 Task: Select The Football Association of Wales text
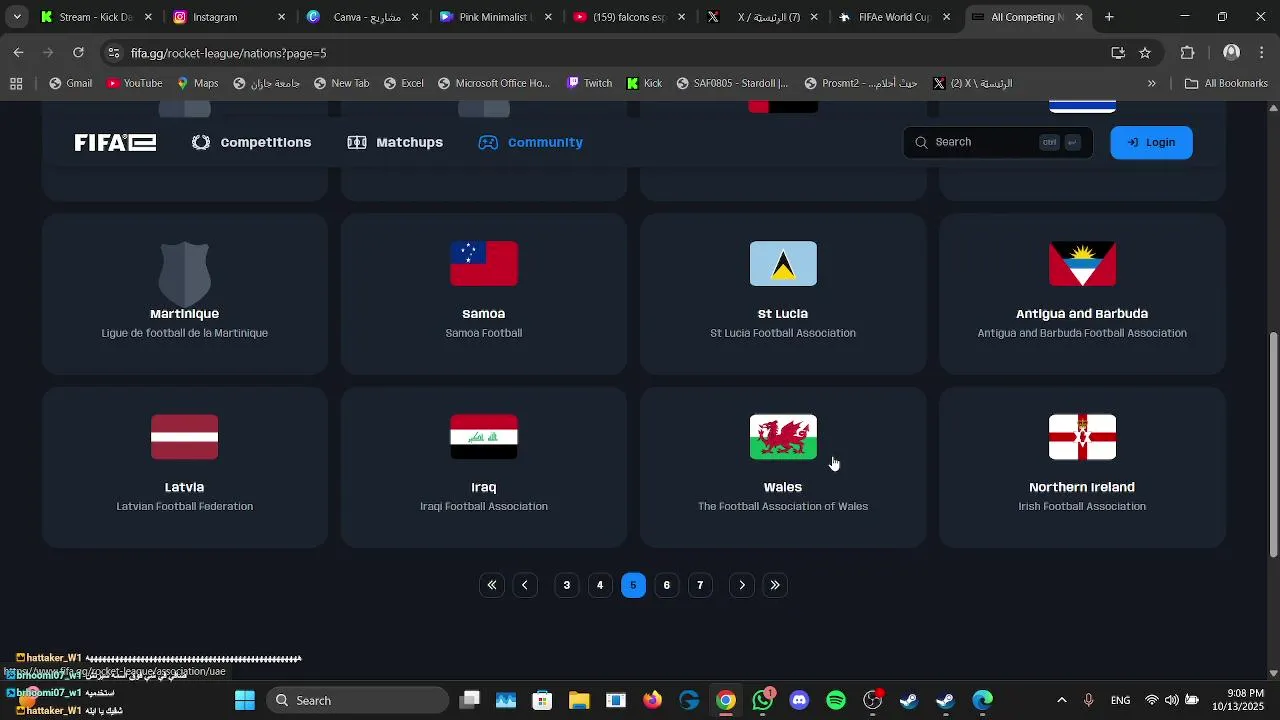(x=783, y=506)
